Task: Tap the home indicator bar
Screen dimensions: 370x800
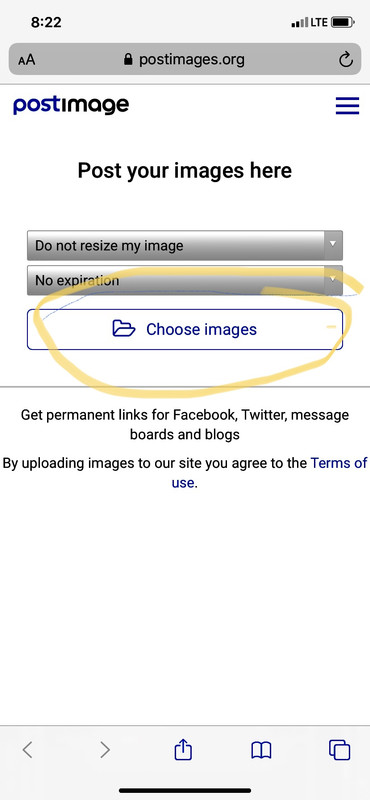Action: coord(185,790)
